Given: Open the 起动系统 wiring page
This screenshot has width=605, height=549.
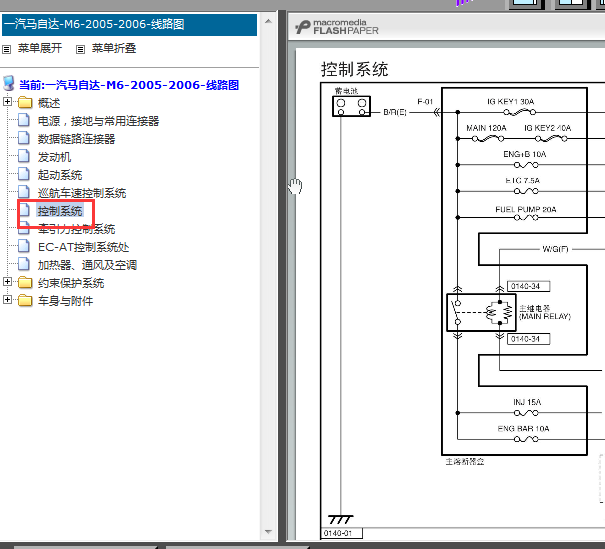Looking at the screenshot, I should [60, 175].
